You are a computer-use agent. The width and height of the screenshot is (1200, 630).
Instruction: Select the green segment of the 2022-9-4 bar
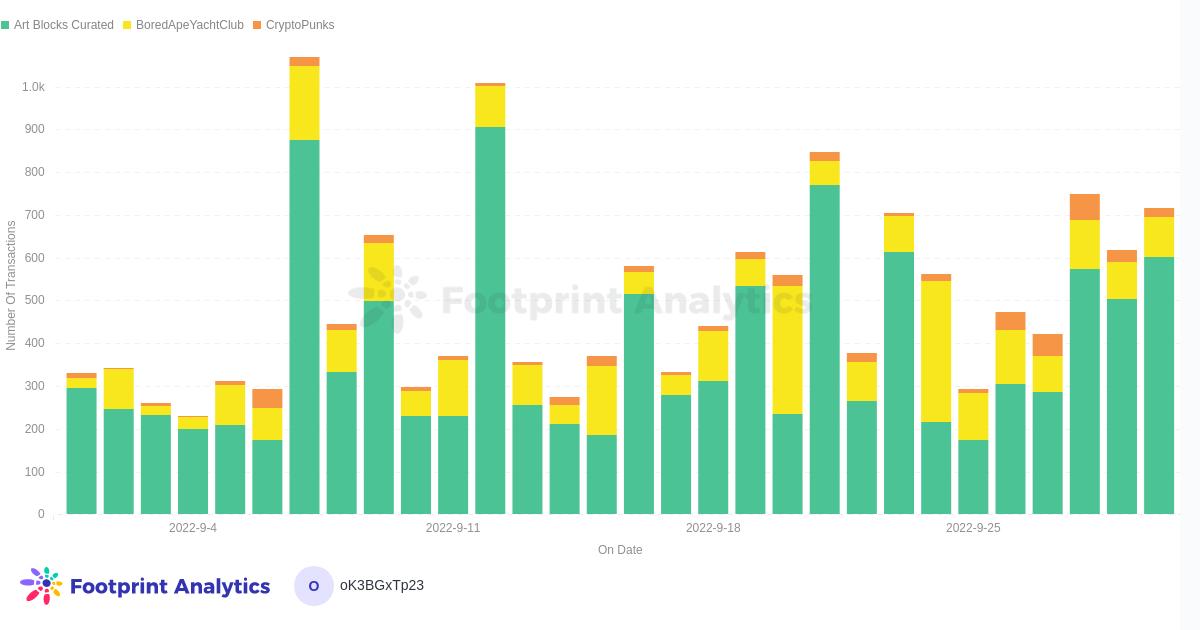(193, 471)
